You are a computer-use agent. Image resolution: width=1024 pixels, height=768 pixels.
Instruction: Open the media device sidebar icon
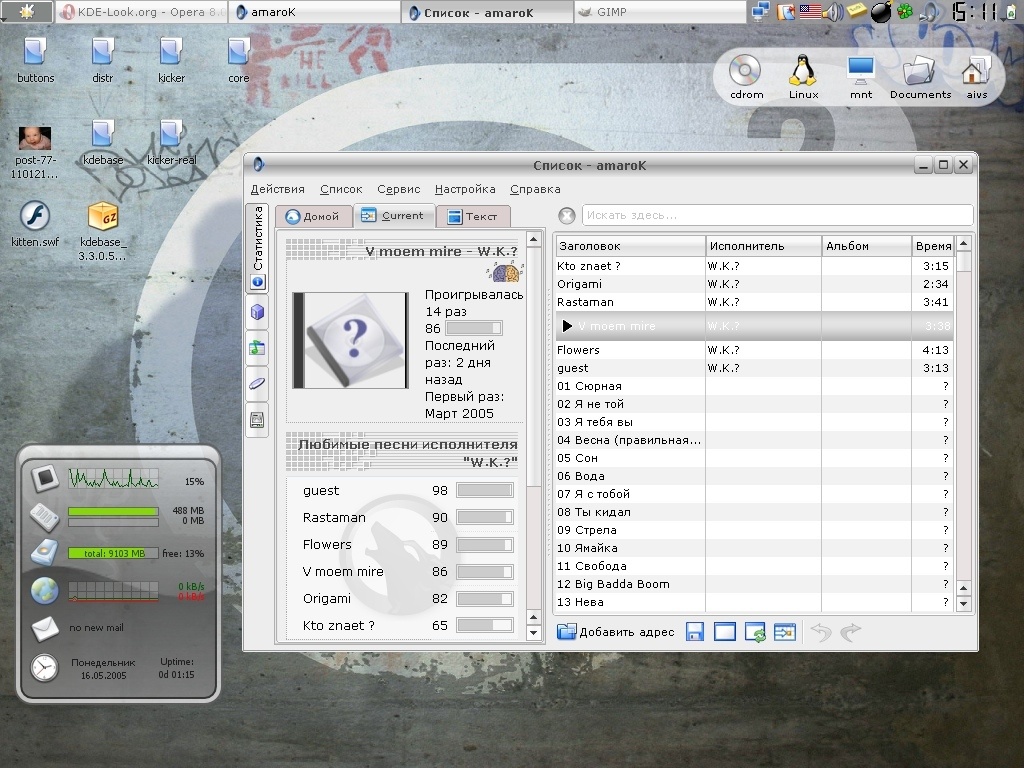[257, 383]
